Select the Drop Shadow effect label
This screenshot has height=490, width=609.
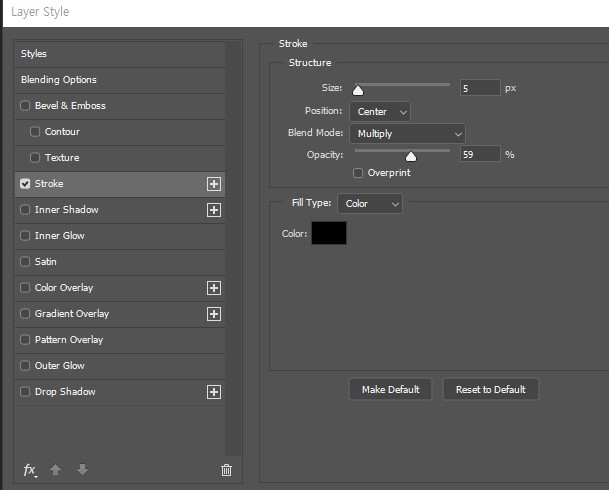coord(65,392)
